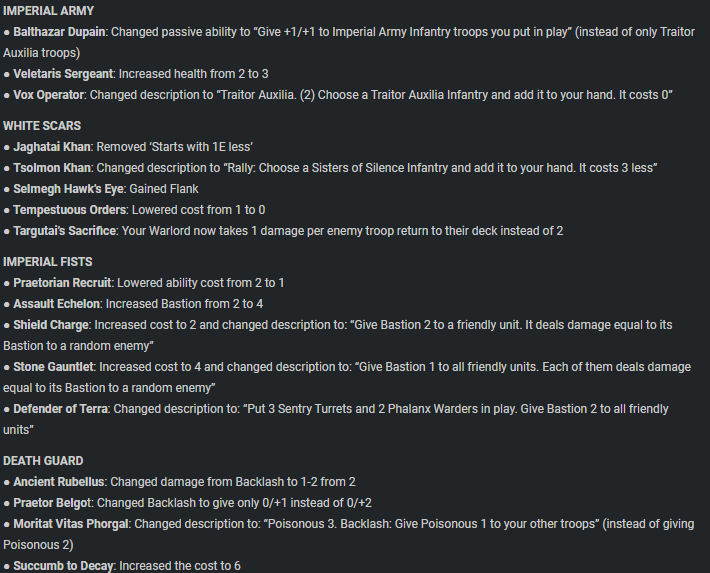Image resolution: width=710 pixels, height=573 pixels.
Task: Click the Ancient Rubellus card name
Action: [x=59, y=482]
